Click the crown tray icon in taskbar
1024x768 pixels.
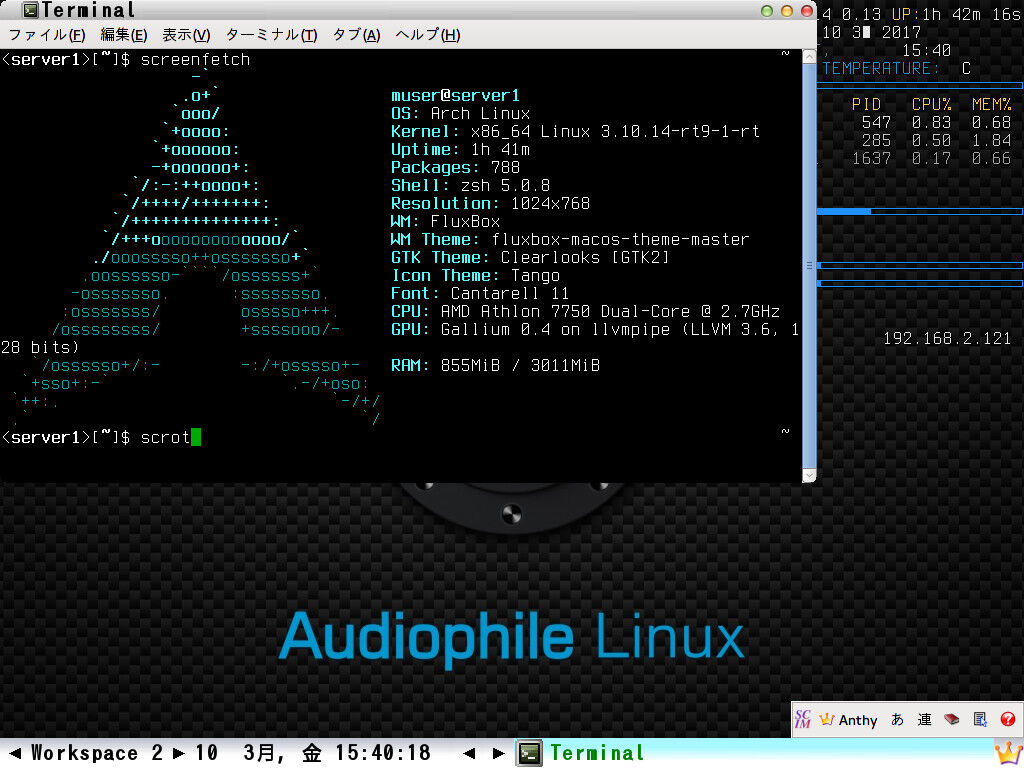1008,753
